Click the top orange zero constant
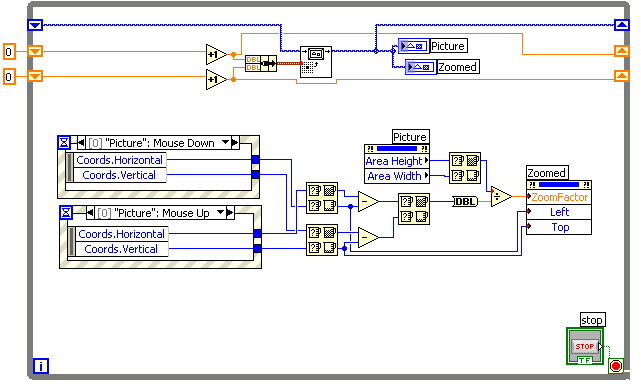641x392 pixels. [9, 52]
